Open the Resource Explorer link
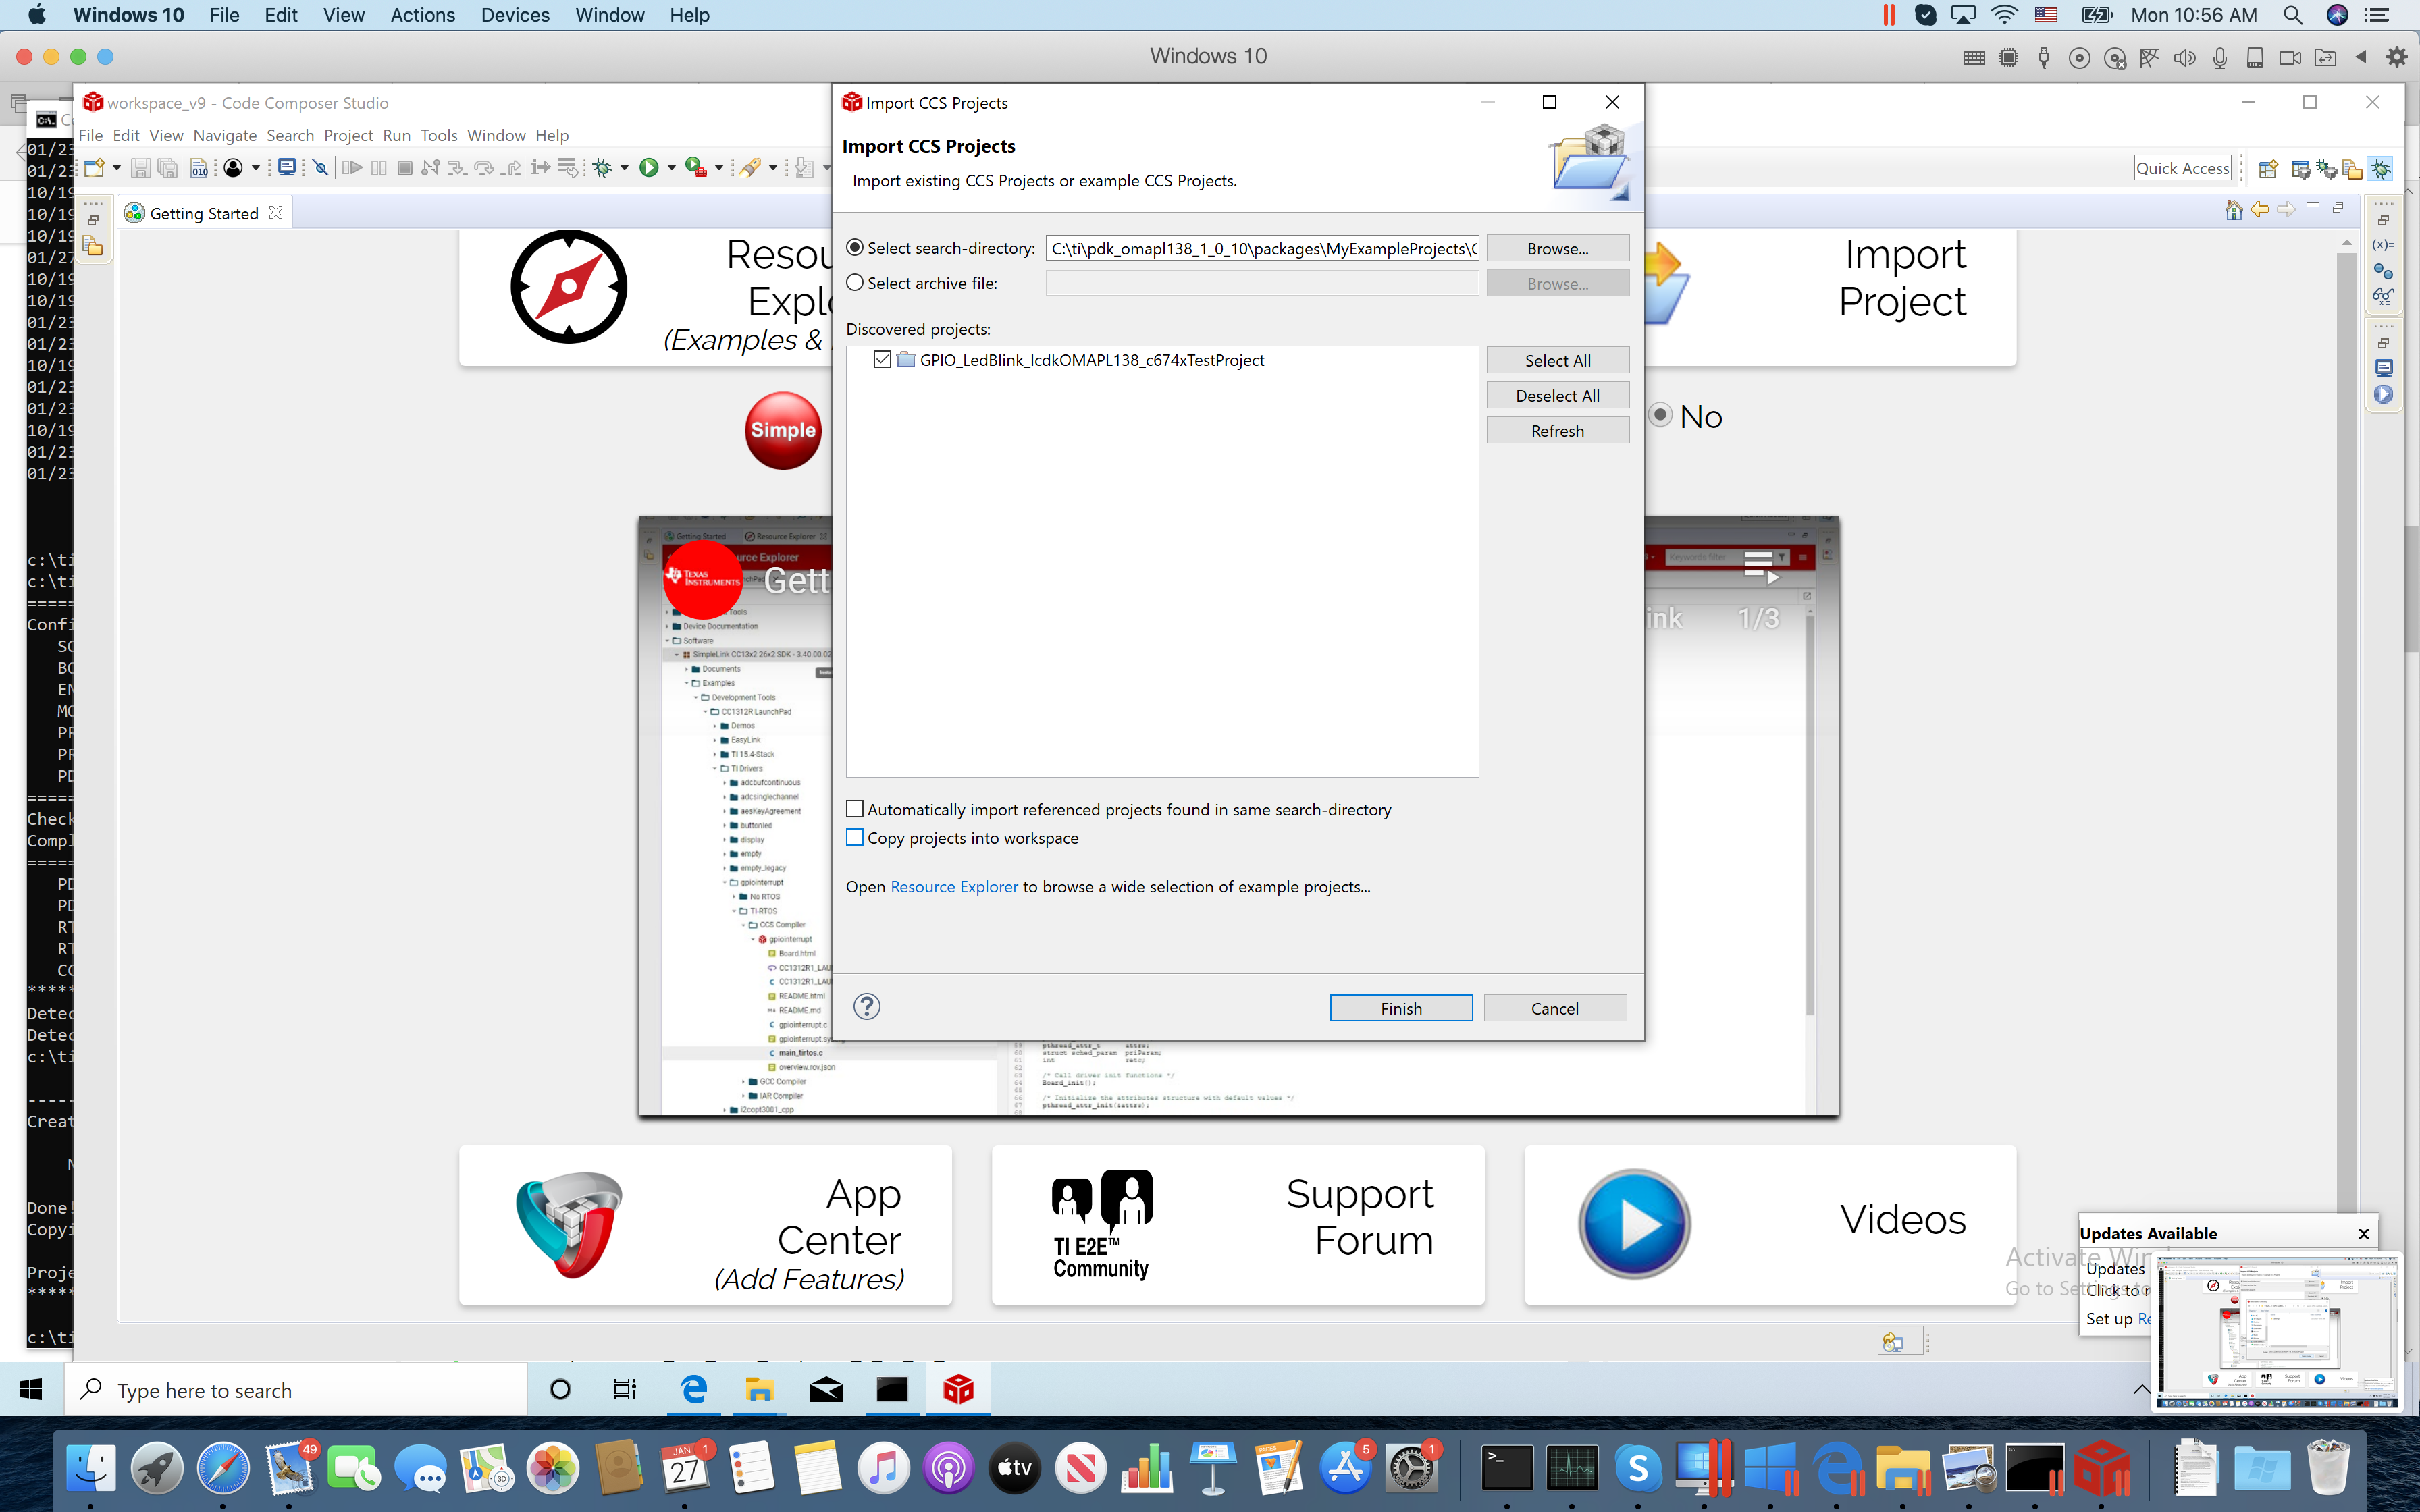 tap(954, 887)
